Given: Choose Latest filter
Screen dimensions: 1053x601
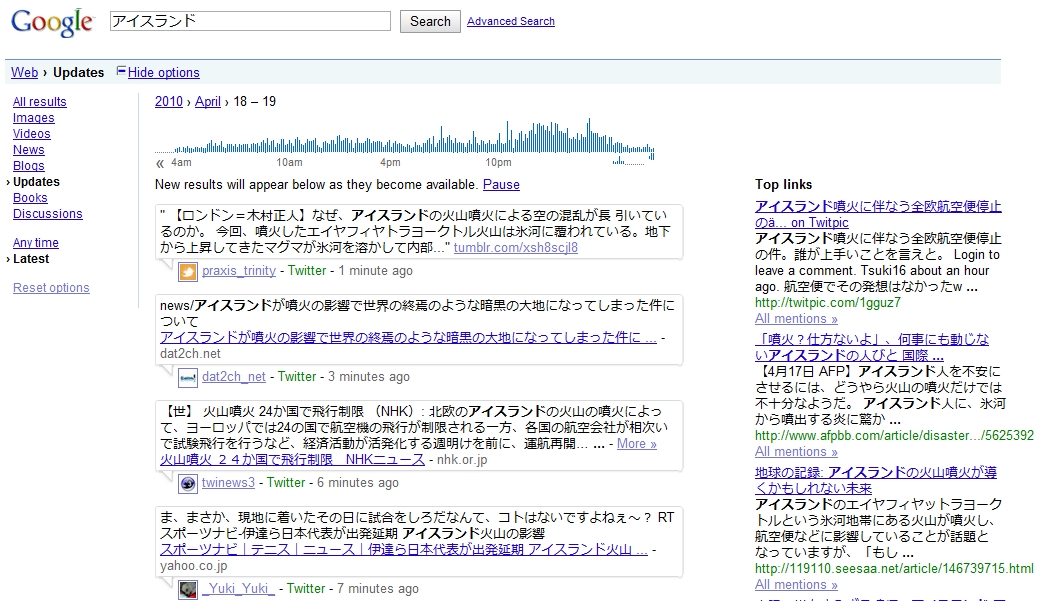Looking at the screenshot, I should [31, 259].
